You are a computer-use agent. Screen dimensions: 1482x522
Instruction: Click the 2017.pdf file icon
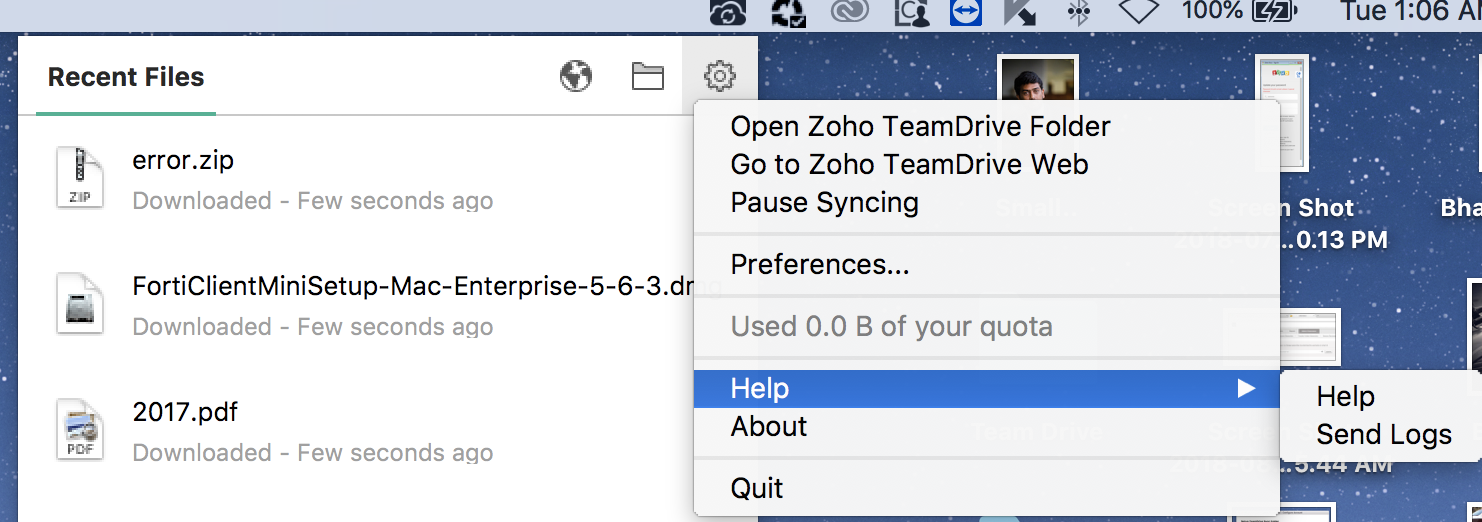80,431
